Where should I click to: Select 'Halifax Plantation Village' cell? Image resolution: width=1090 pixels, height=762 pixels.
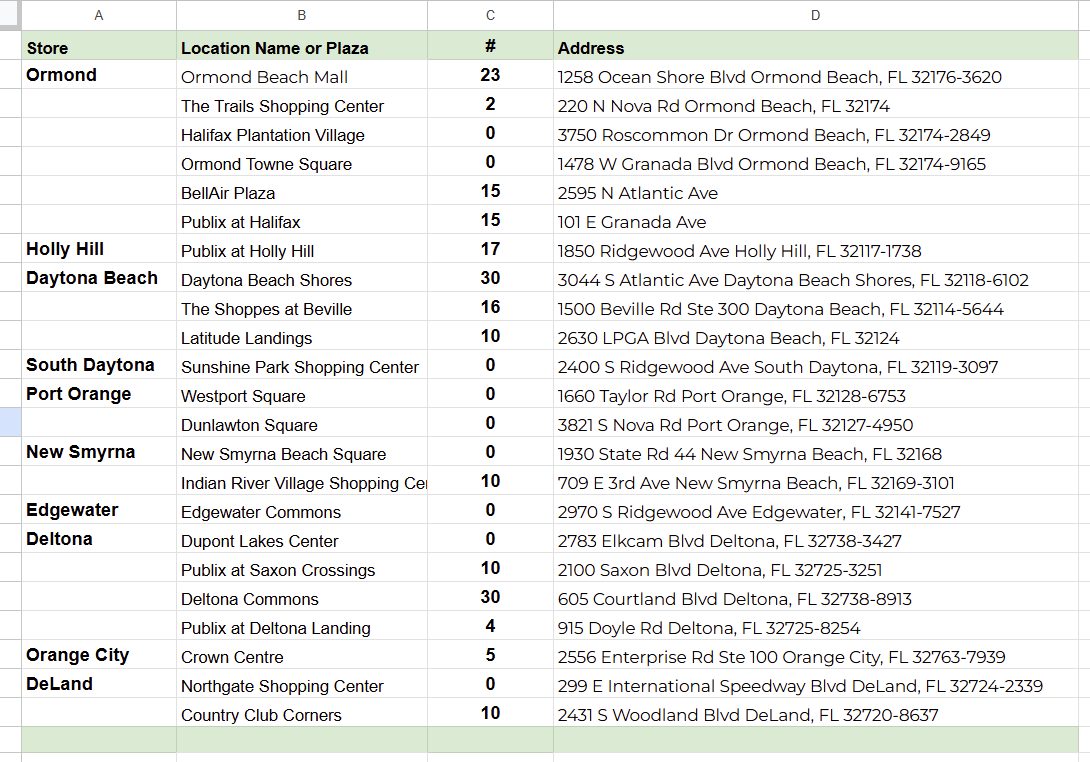[302, 133]
